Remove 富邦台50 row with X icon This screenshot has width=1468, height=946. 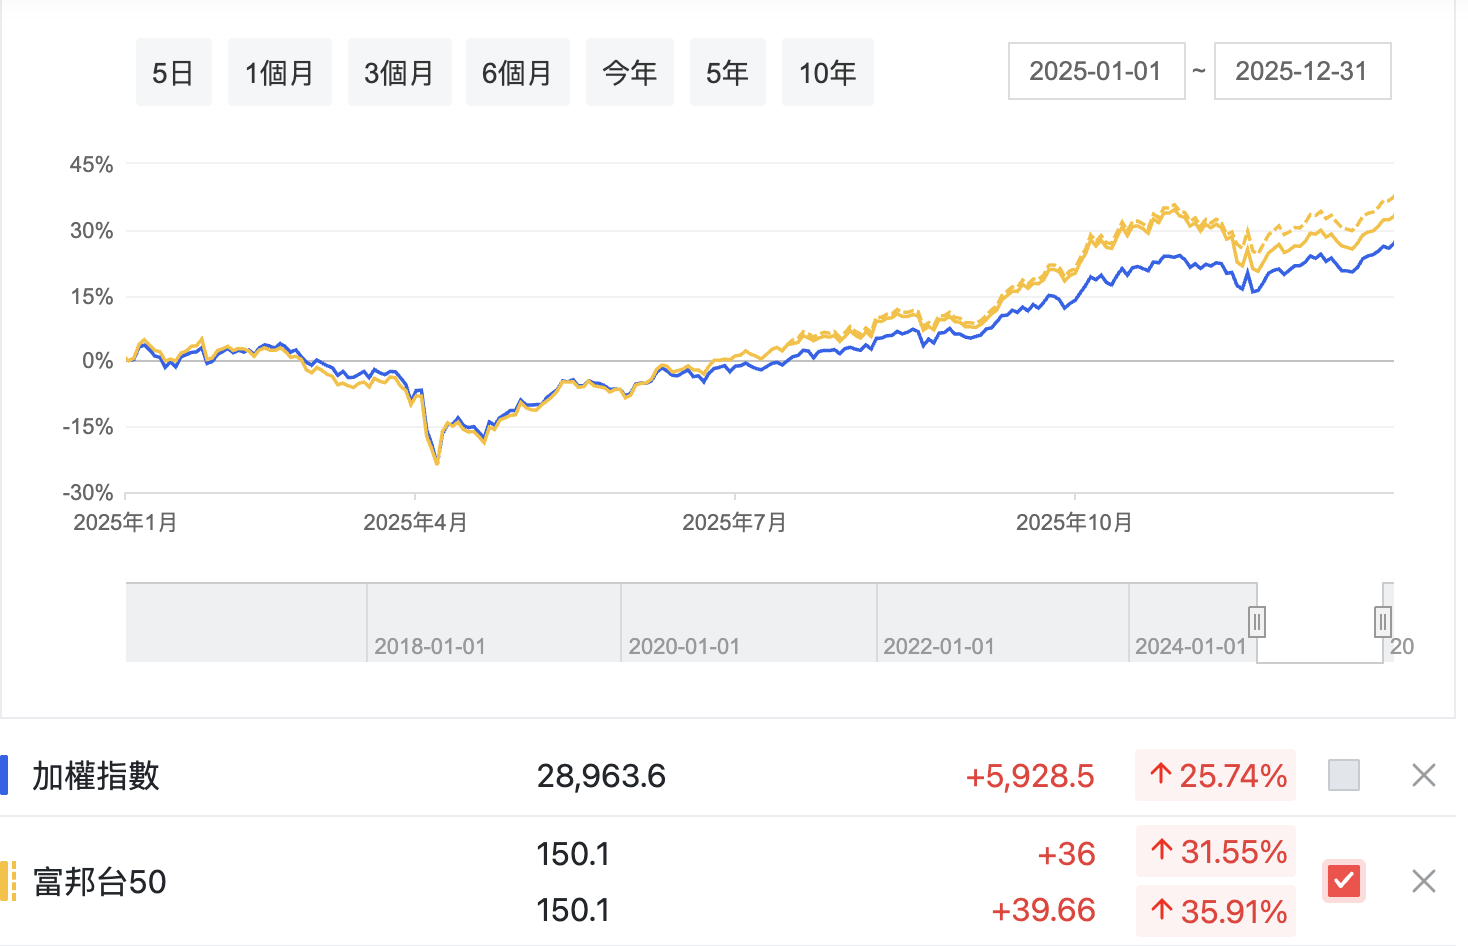(x=1423, y=881)
